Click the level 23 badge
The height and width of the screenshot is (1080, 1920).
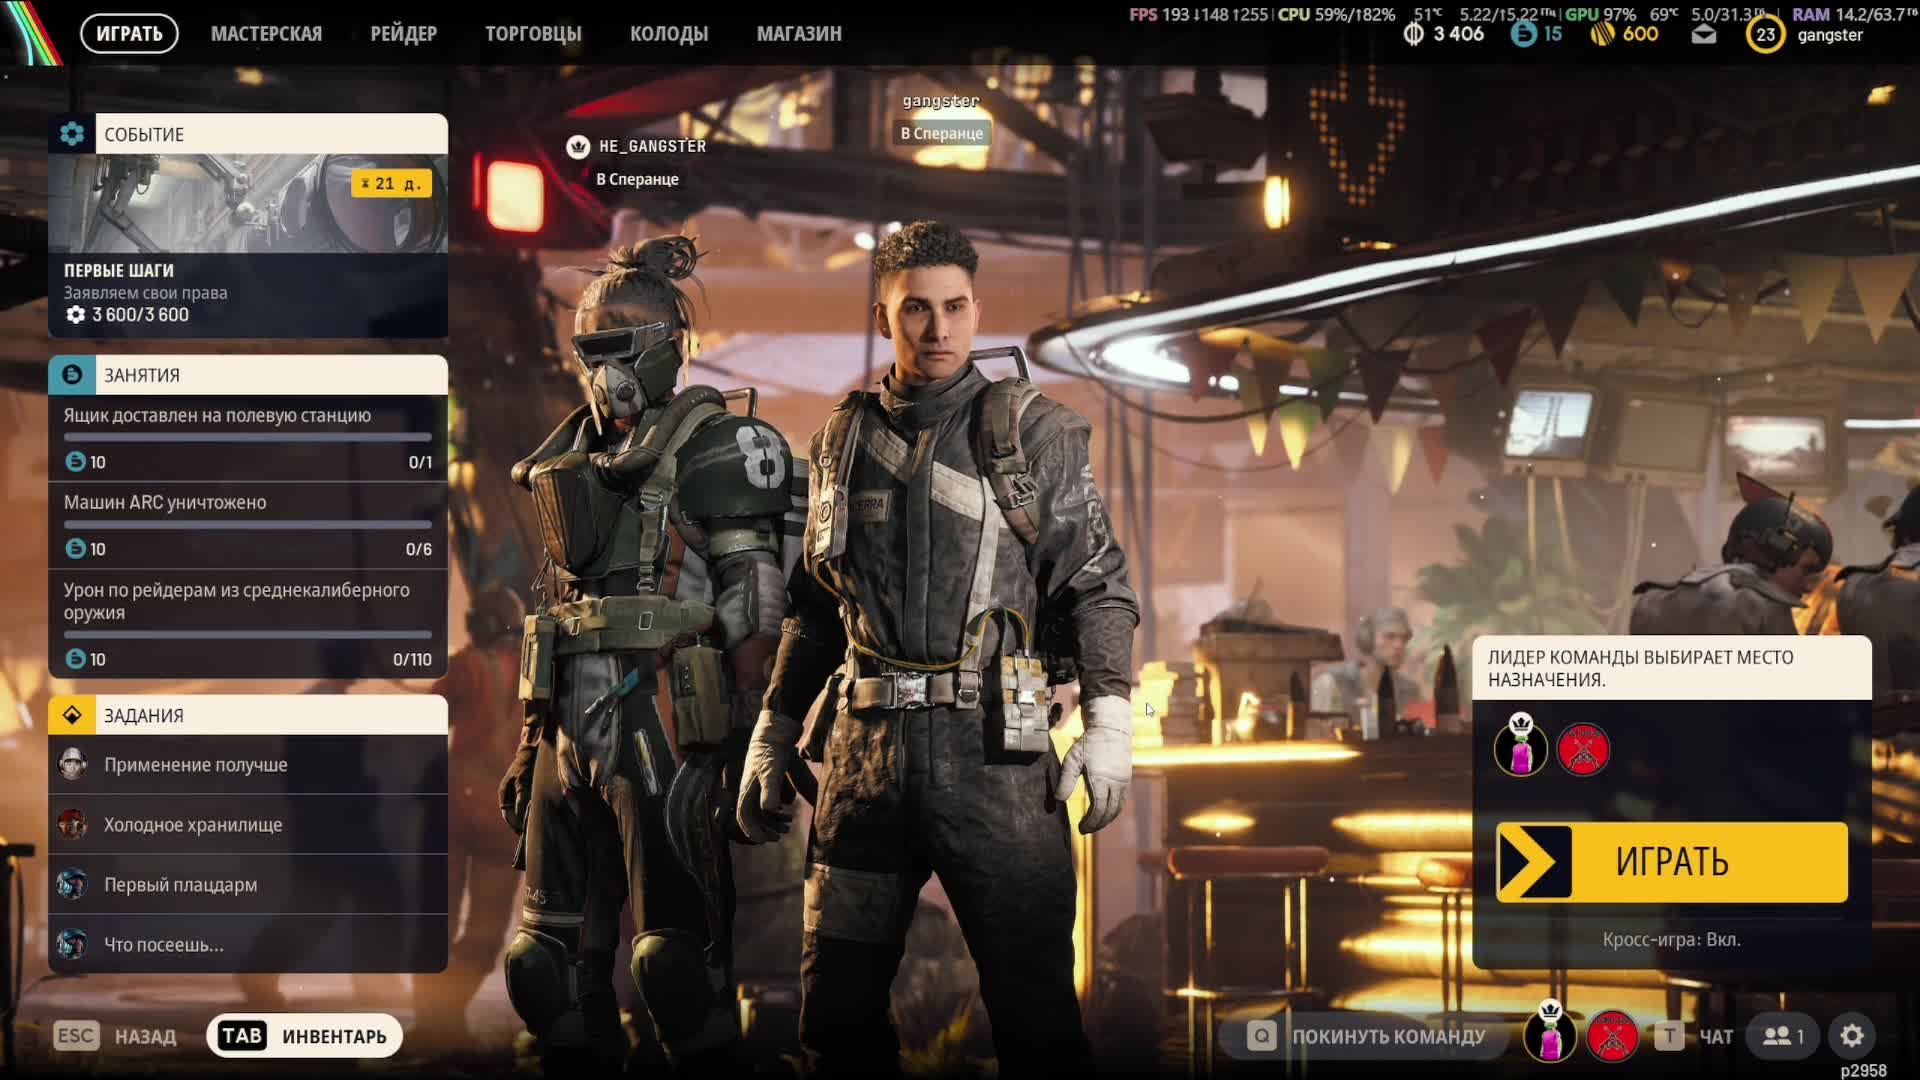click(x=1765, y=35)
